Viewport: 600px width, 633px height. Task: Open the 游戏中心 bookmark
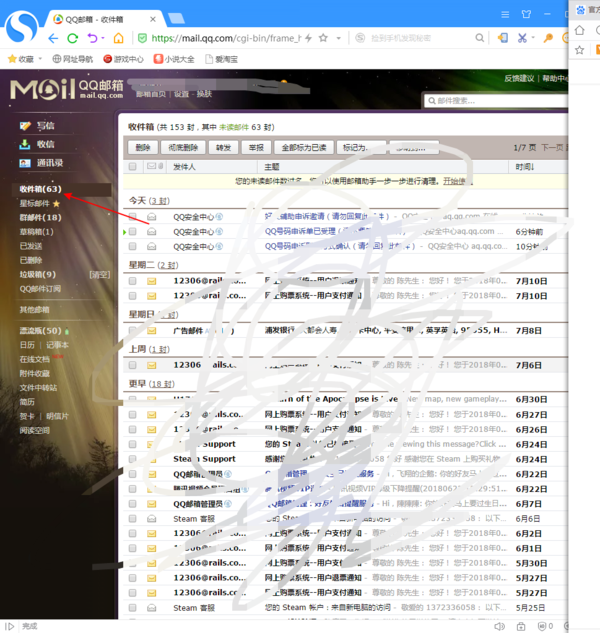tap(124, 59)
